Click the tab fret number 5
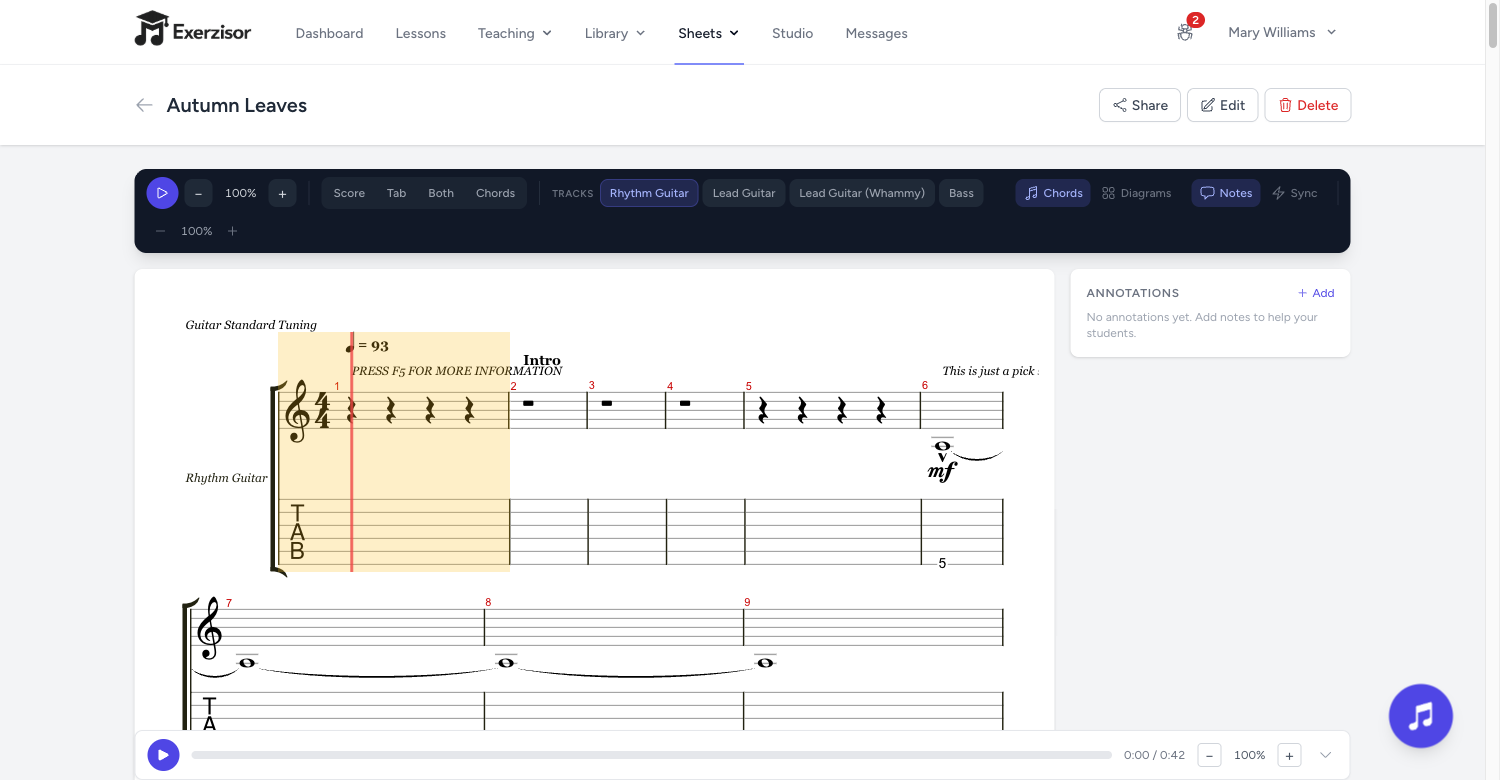This screenshot has height=780, width=1500. [942, 564]
